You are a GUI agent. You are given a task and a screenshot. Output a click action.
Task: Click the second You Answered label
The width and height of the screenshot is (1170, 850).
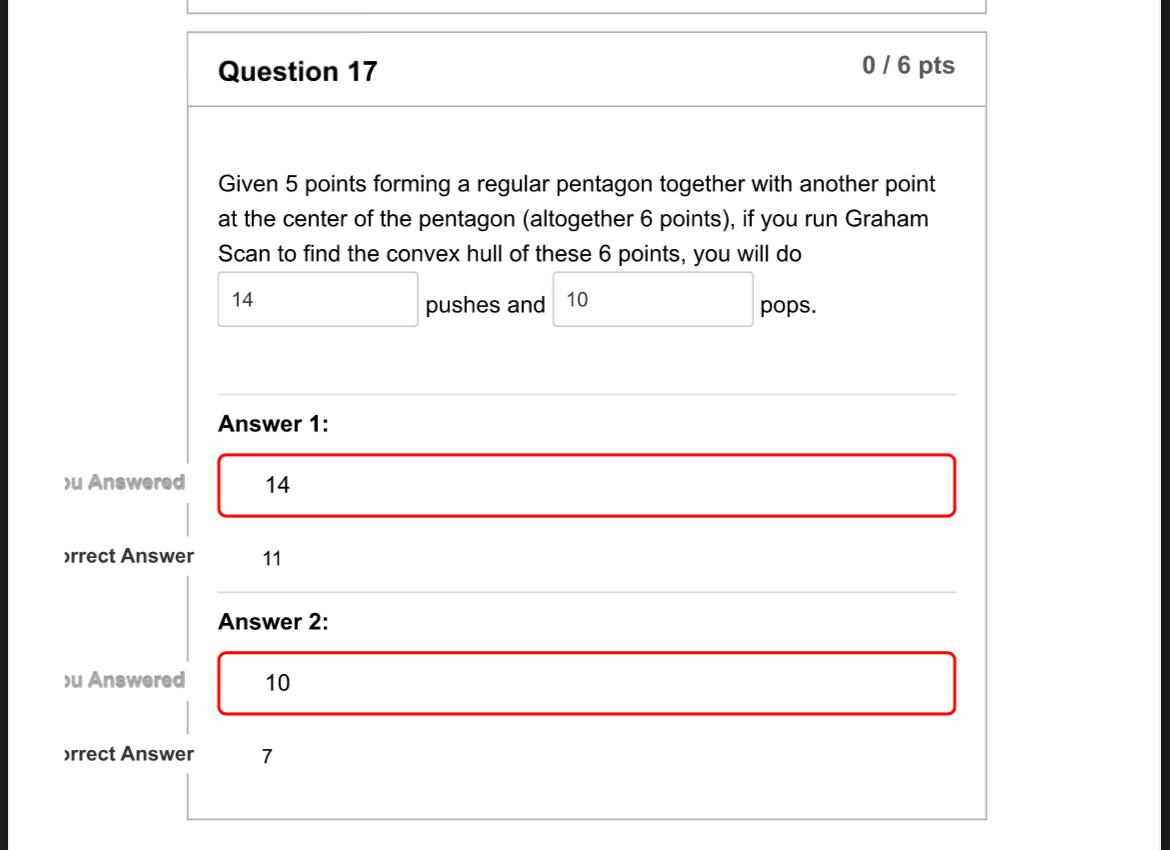pos(121,680)
